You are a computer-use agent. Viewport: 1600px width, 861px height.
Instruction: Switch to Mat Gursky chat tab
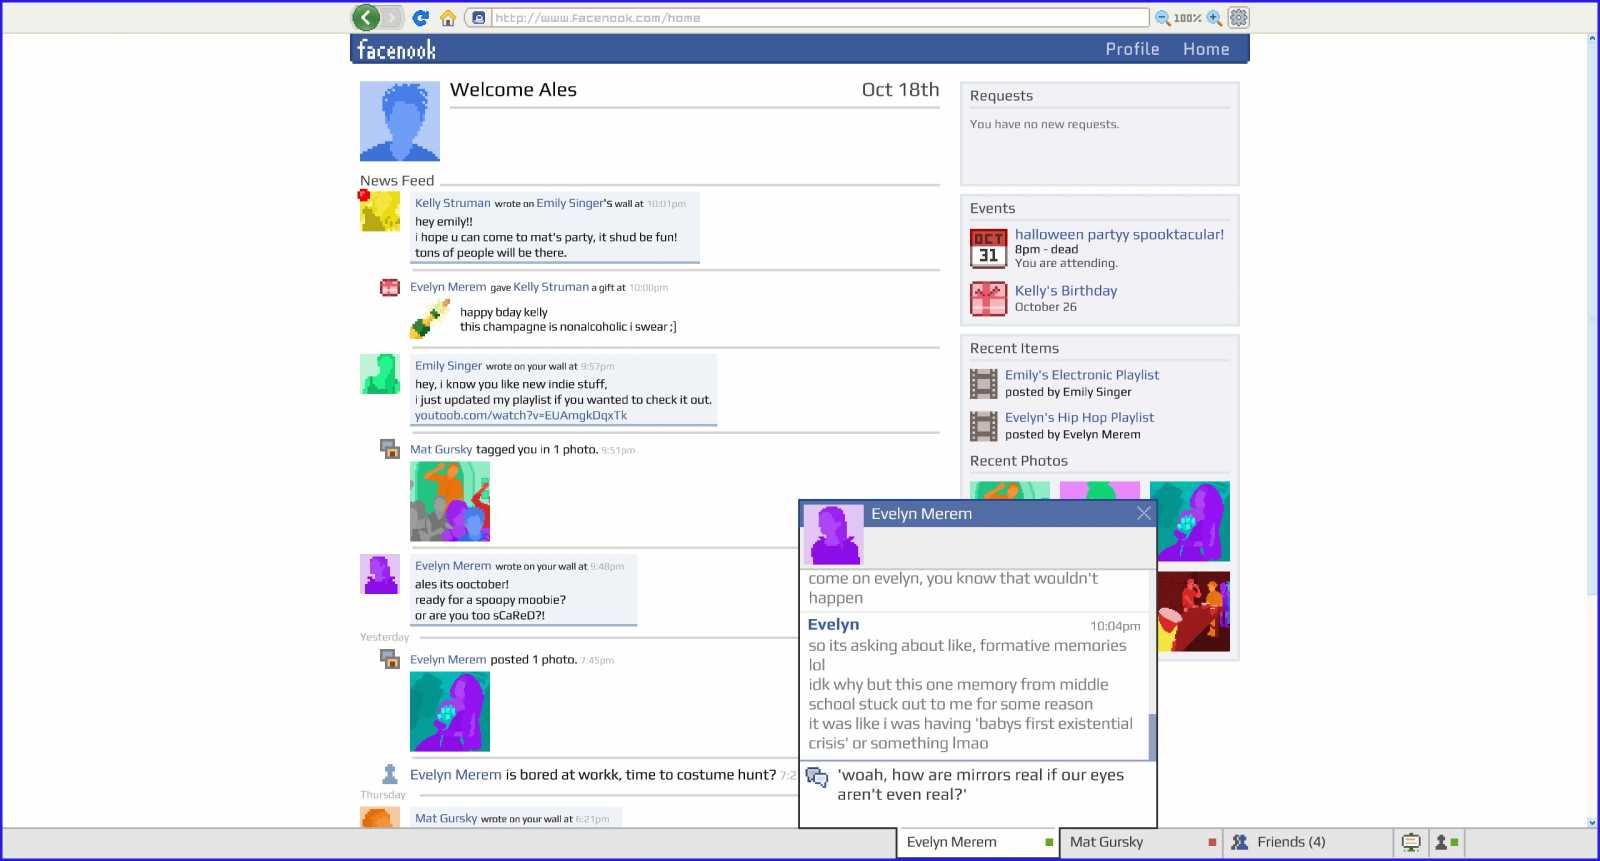click(1140, 843)
